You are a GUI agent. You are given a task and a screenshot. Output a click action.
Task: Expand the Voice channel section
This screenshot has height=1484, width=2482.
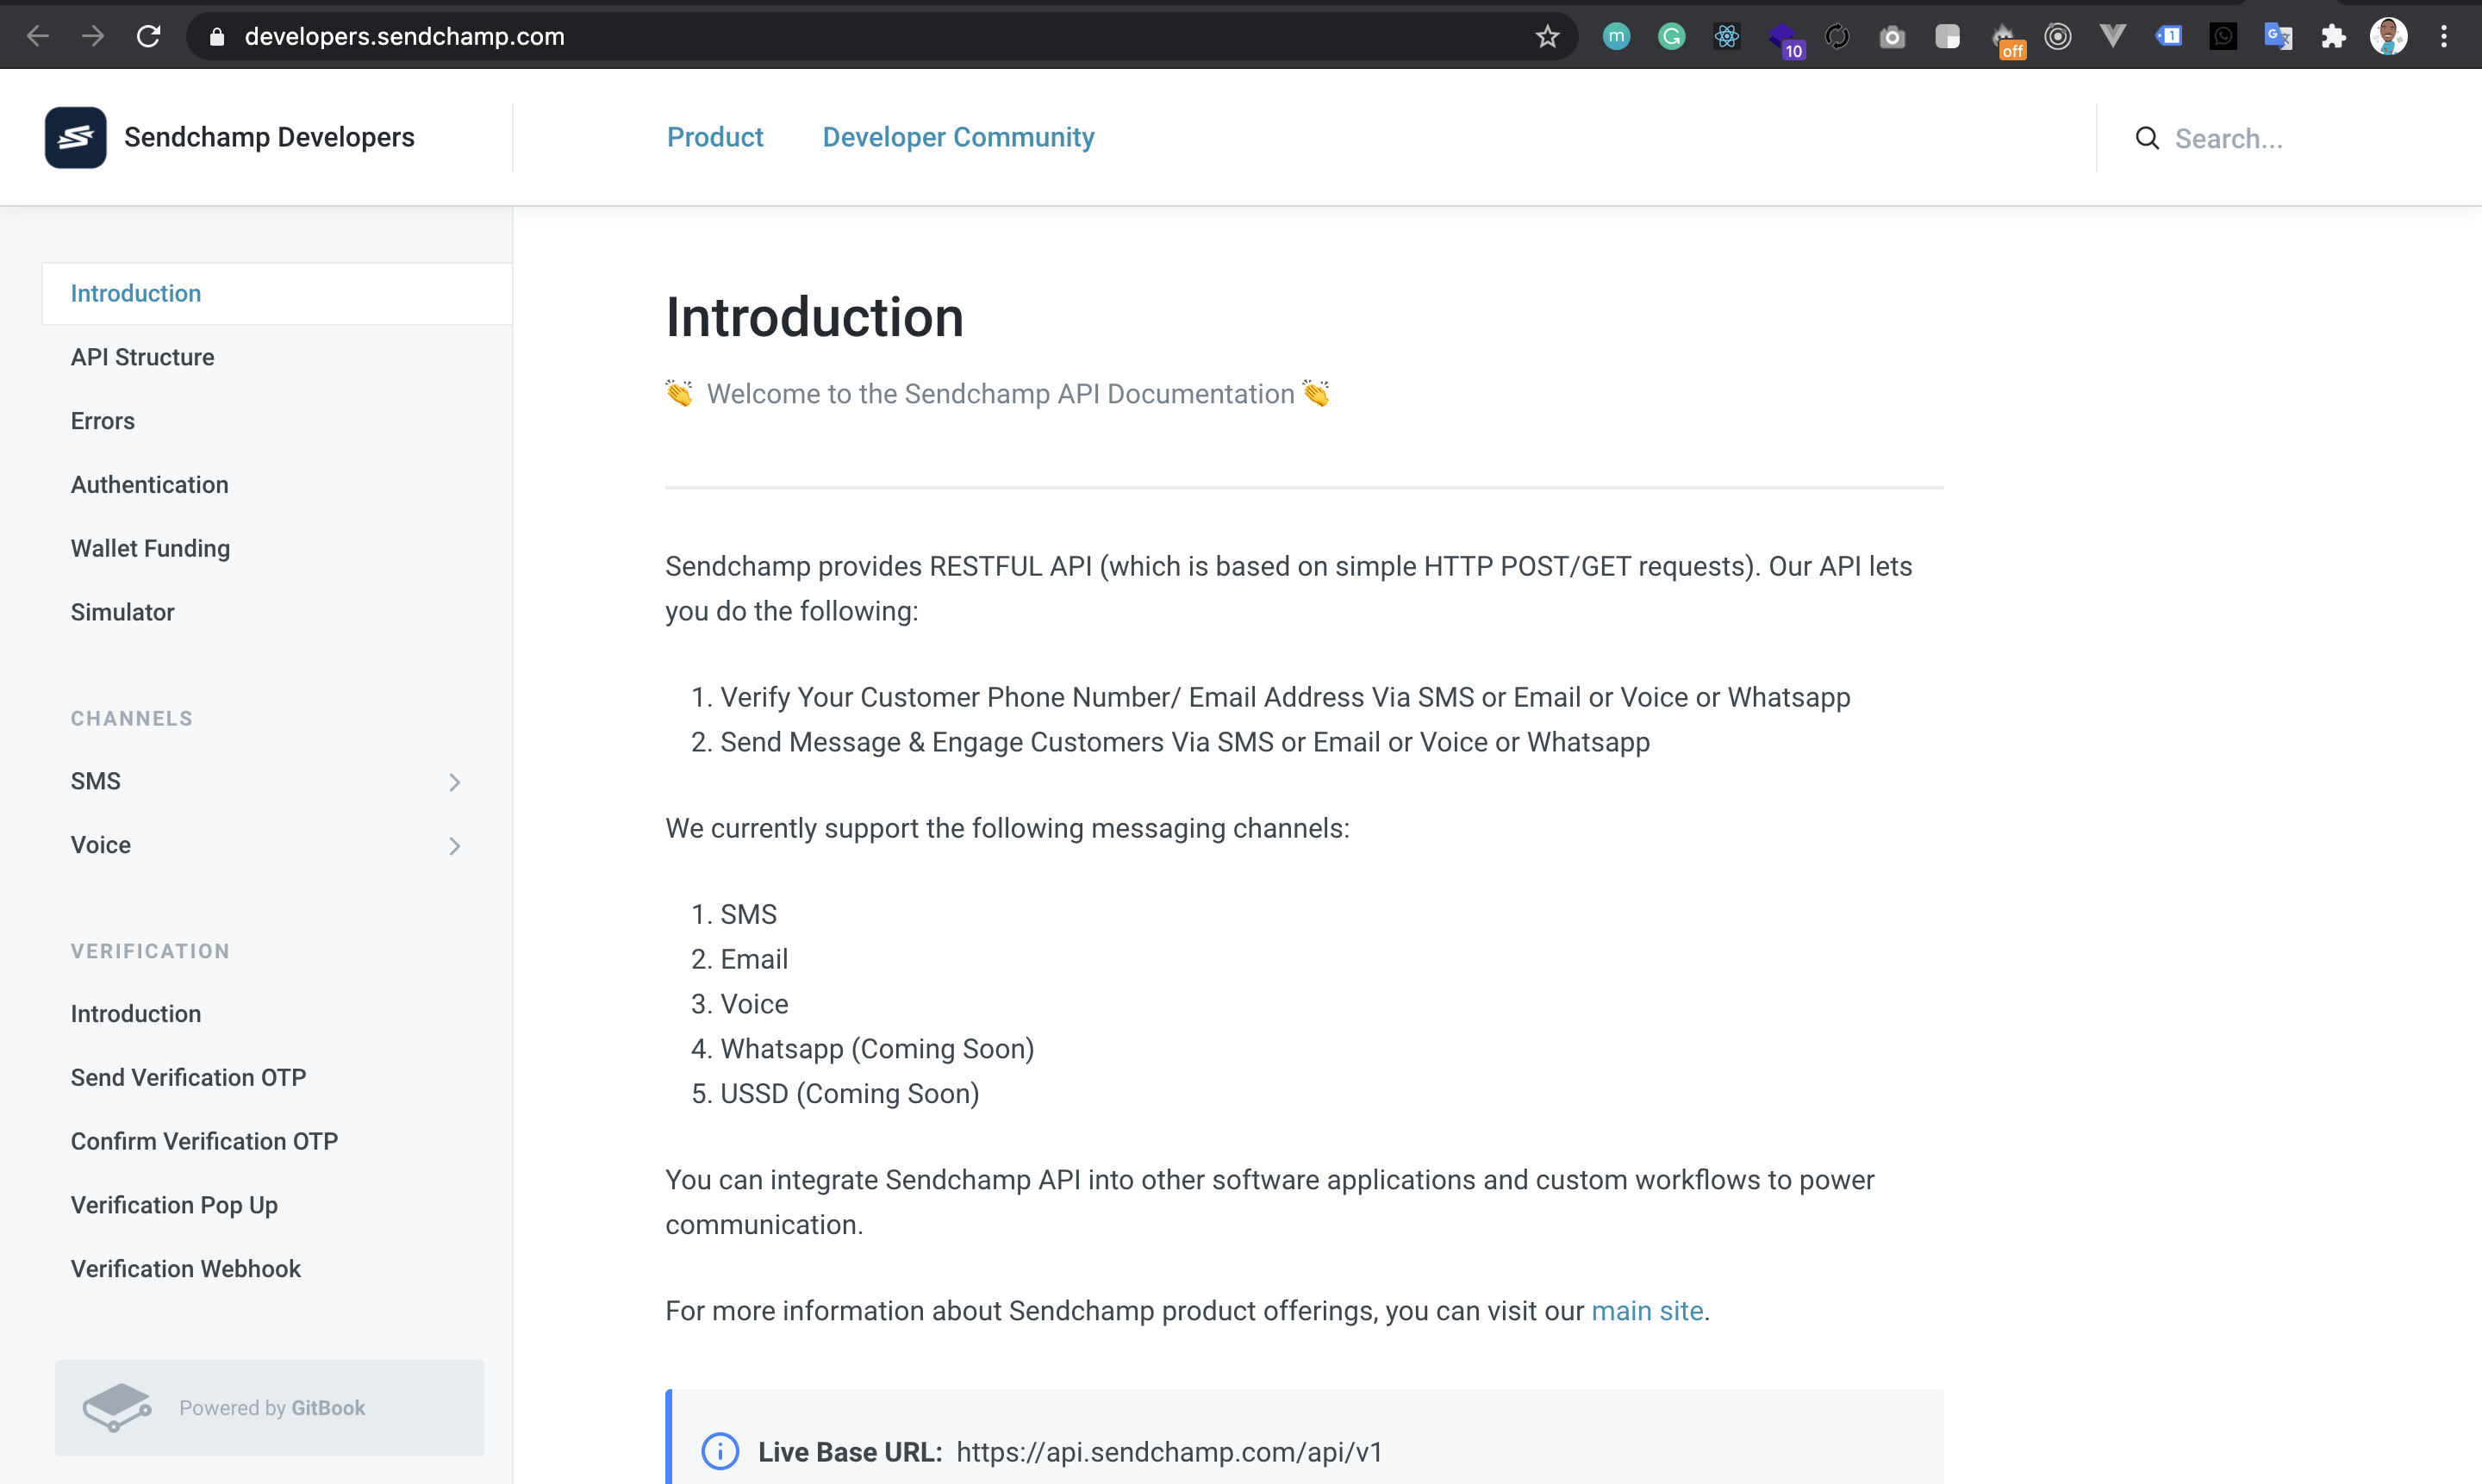[x=454, y=846]
